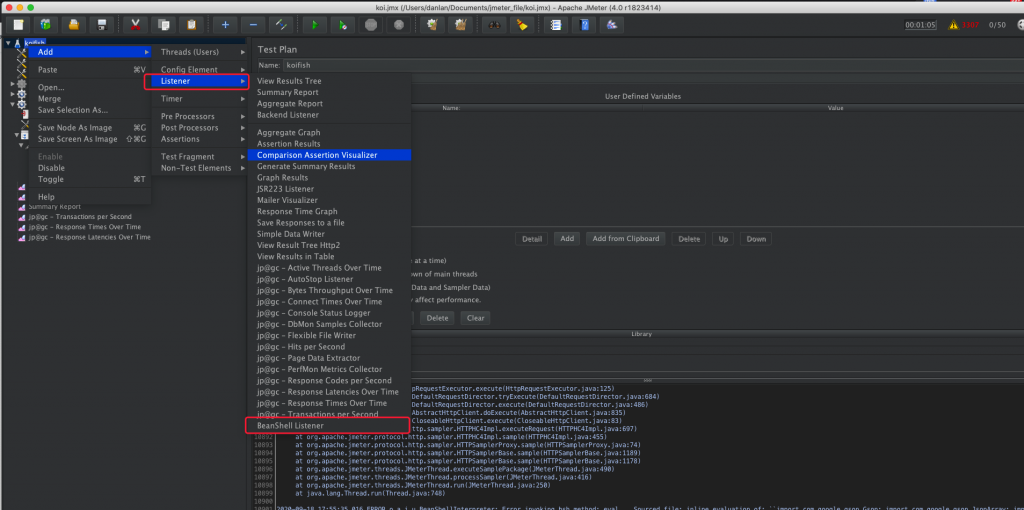Image resolution: width=1024 pixels, height=510 pixels.
Task: Click the Stop test toolbar icon
Action: click(372, 24)
